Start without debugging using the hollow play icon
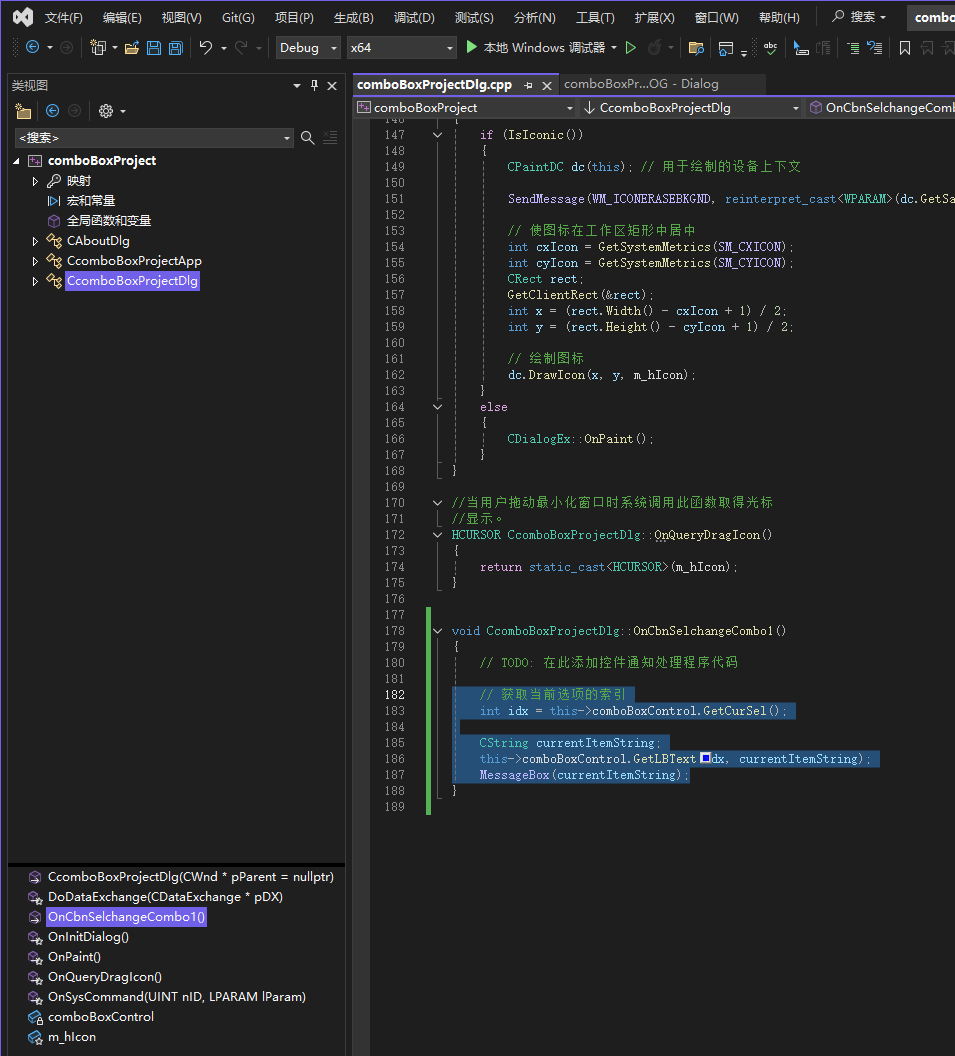This screenshot has height=1056, width=955. 630,48
